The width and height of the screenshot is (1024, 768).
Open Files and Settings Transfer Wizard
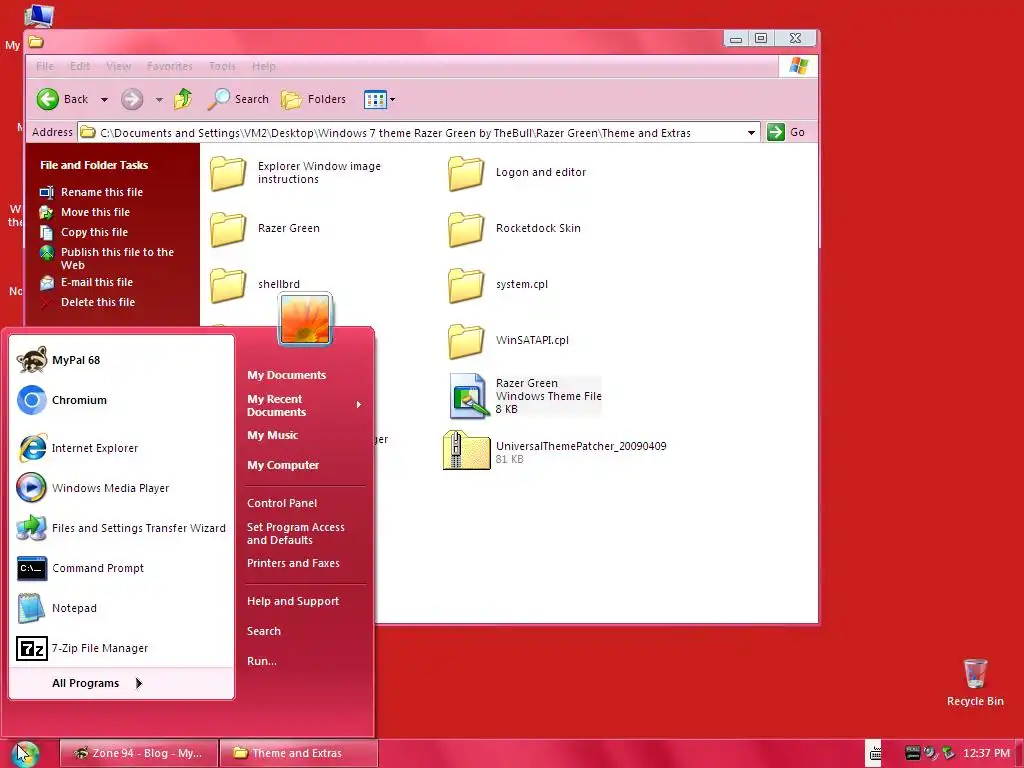tap(121, 528)
